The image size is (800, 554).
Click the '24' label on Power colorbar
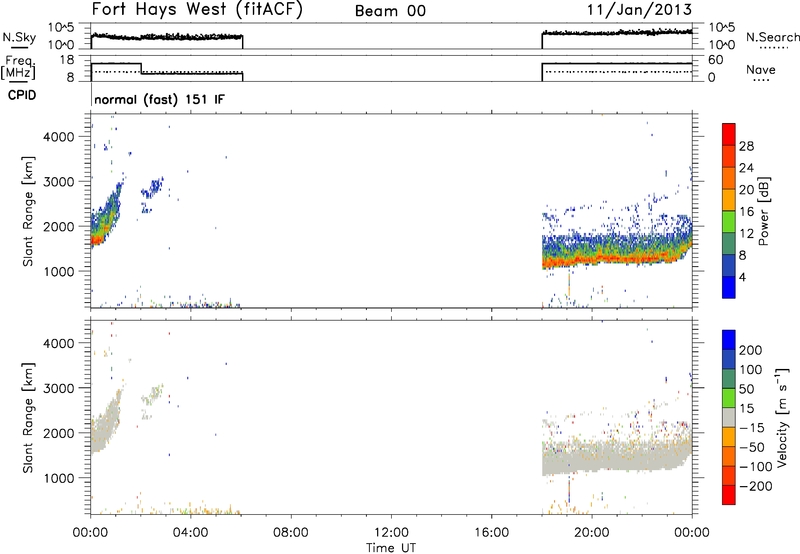pyautogui.click(x=746, y=168)
